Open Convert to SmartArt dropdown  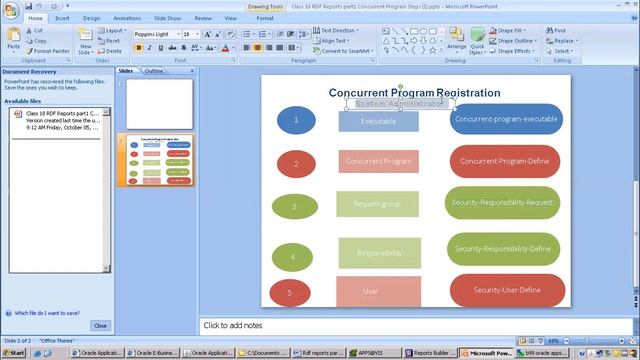coord(343,51)
